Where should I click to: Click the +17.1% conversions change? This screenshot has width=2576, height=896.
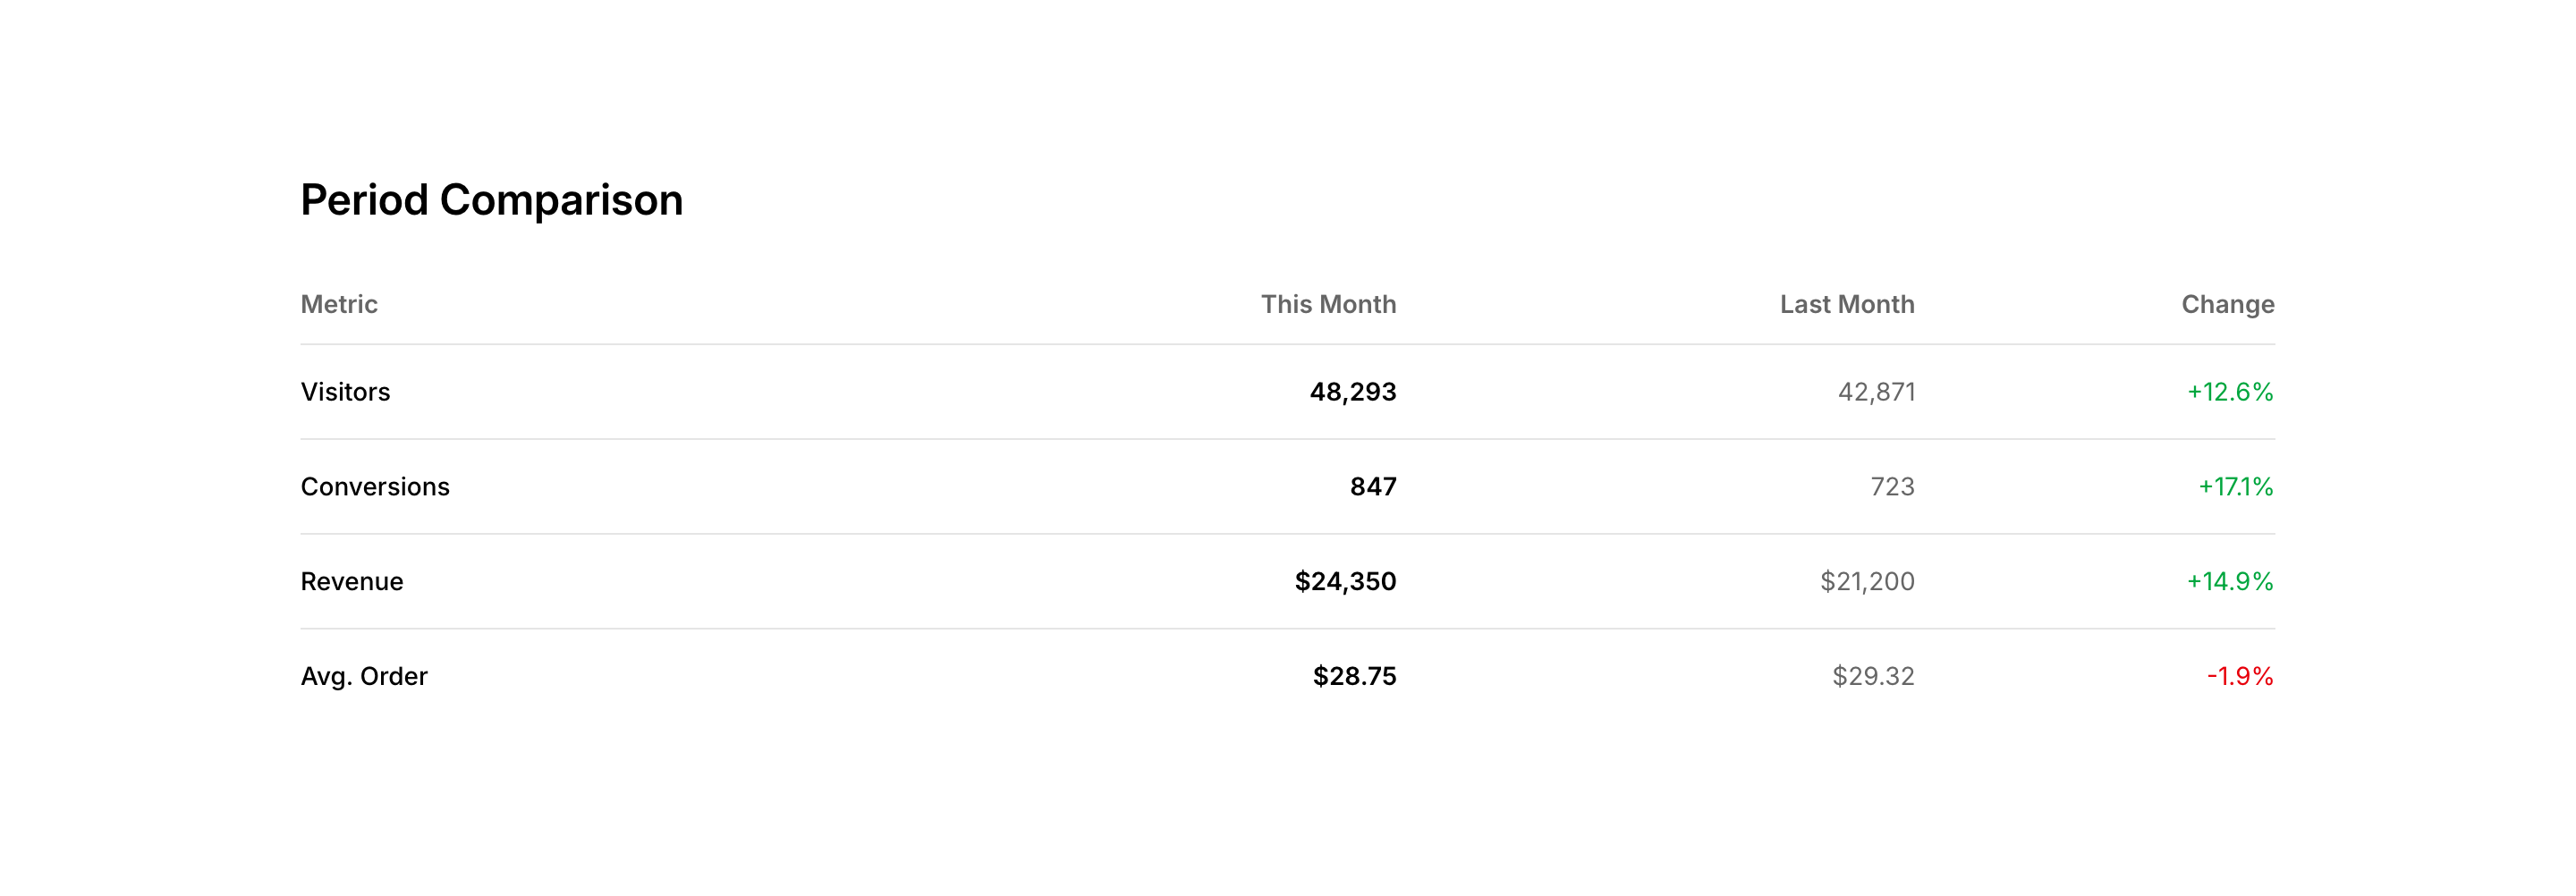[x=2235, y=487]
